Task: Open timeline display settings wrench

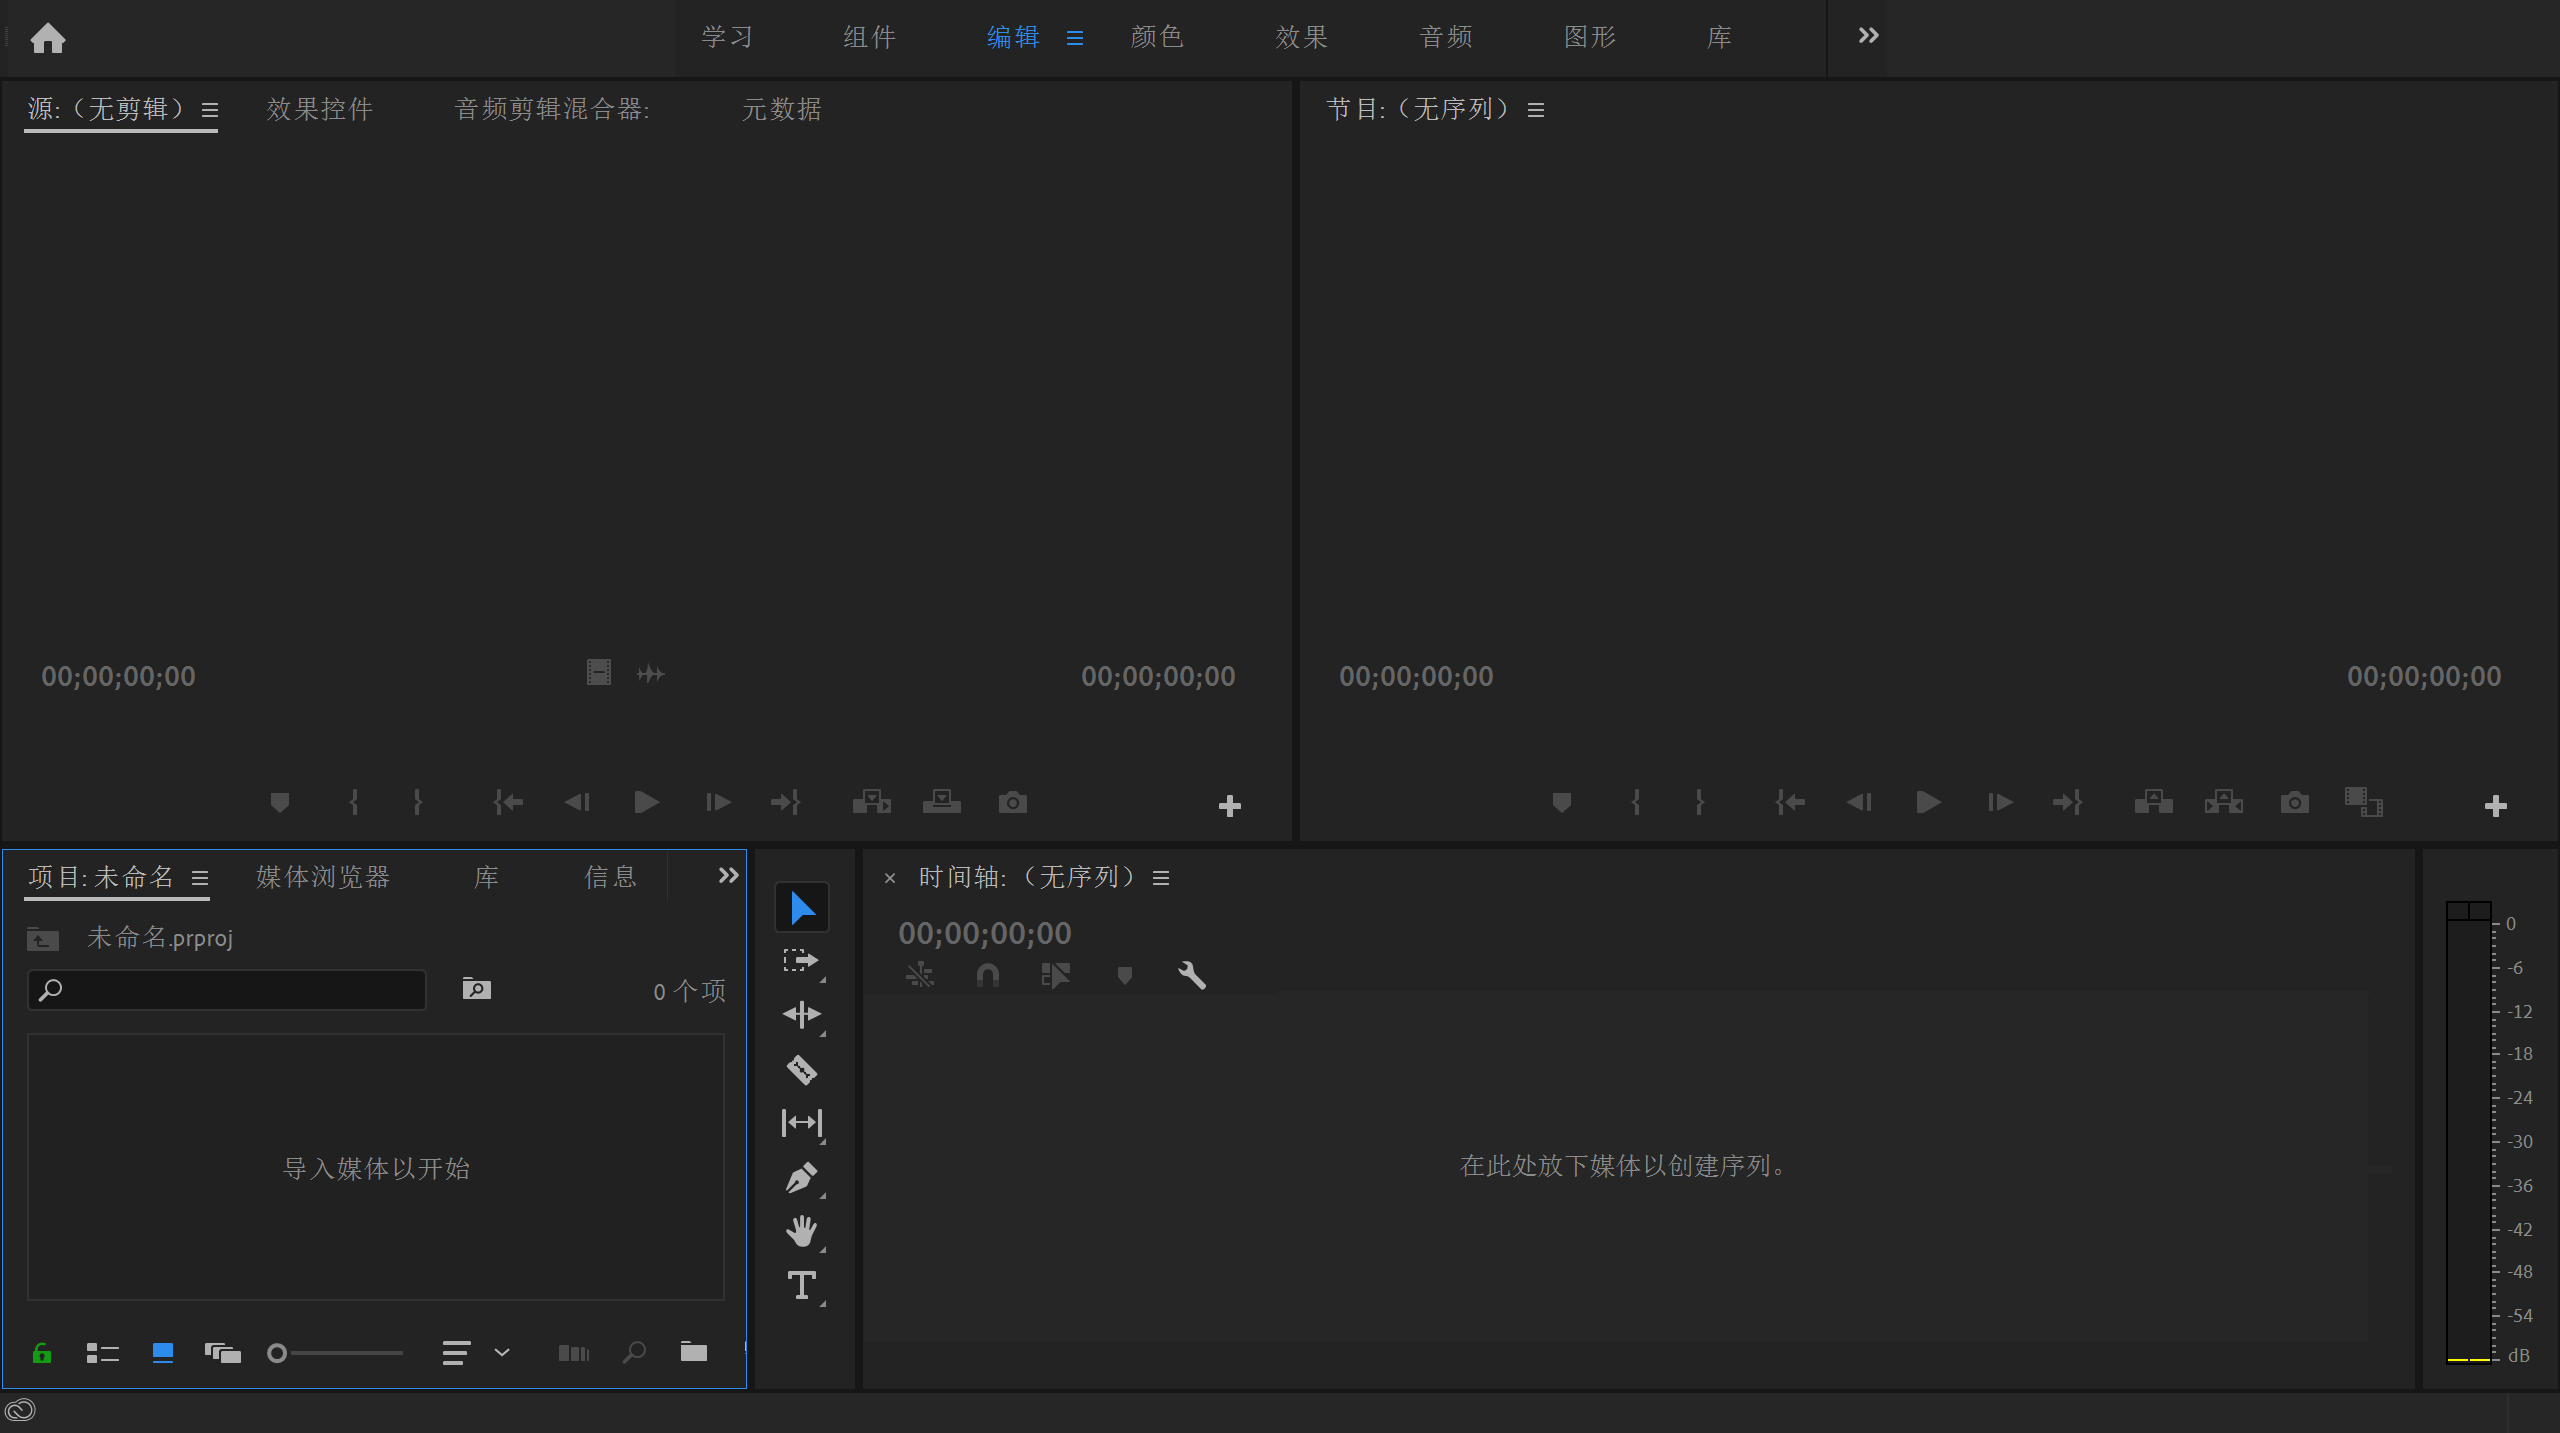Action: pos(1191,975)
